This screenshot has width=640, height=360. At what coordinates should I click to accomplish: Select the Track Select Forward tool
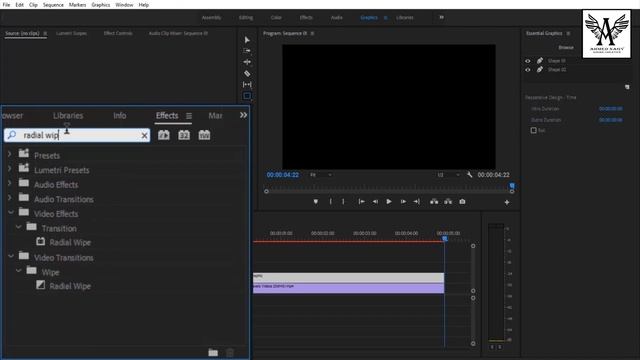[x=247, y=51]
